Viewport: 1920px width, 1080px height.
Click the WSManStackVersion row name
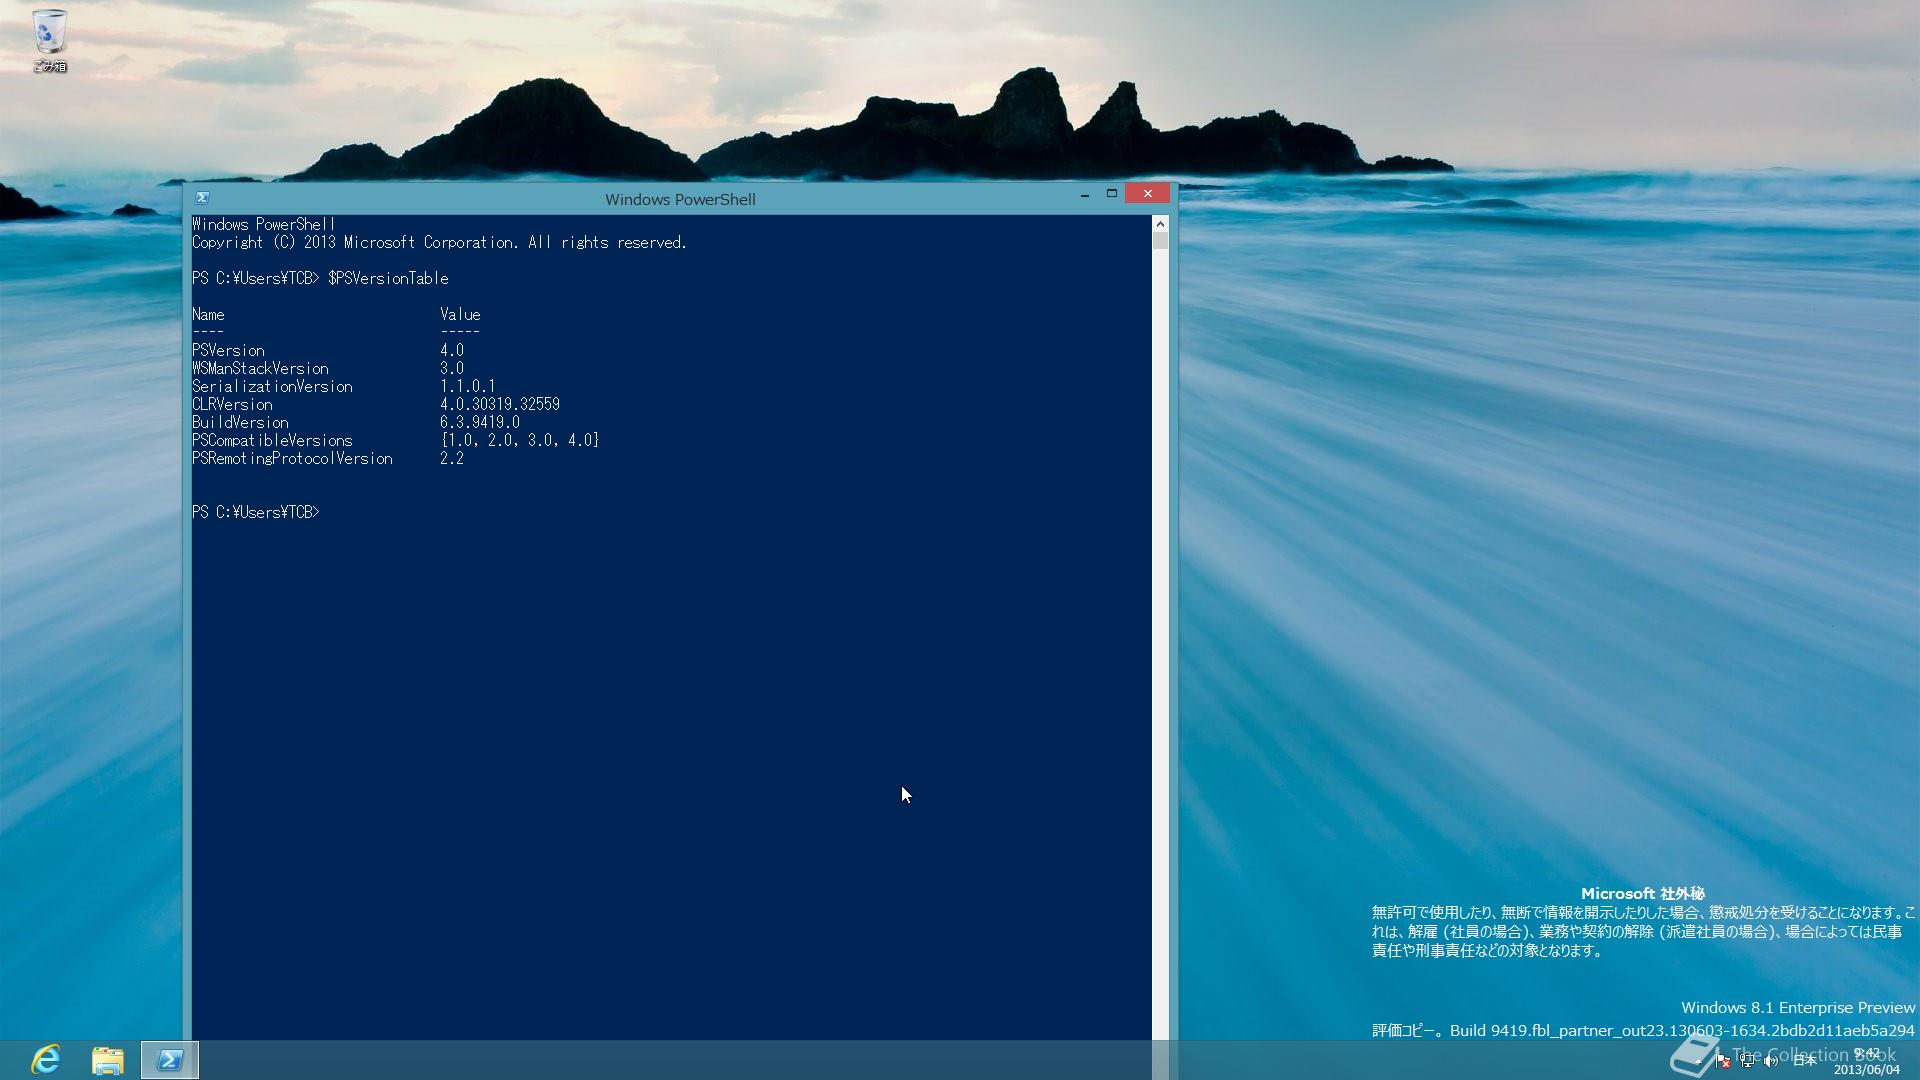[x=260, y=368]
